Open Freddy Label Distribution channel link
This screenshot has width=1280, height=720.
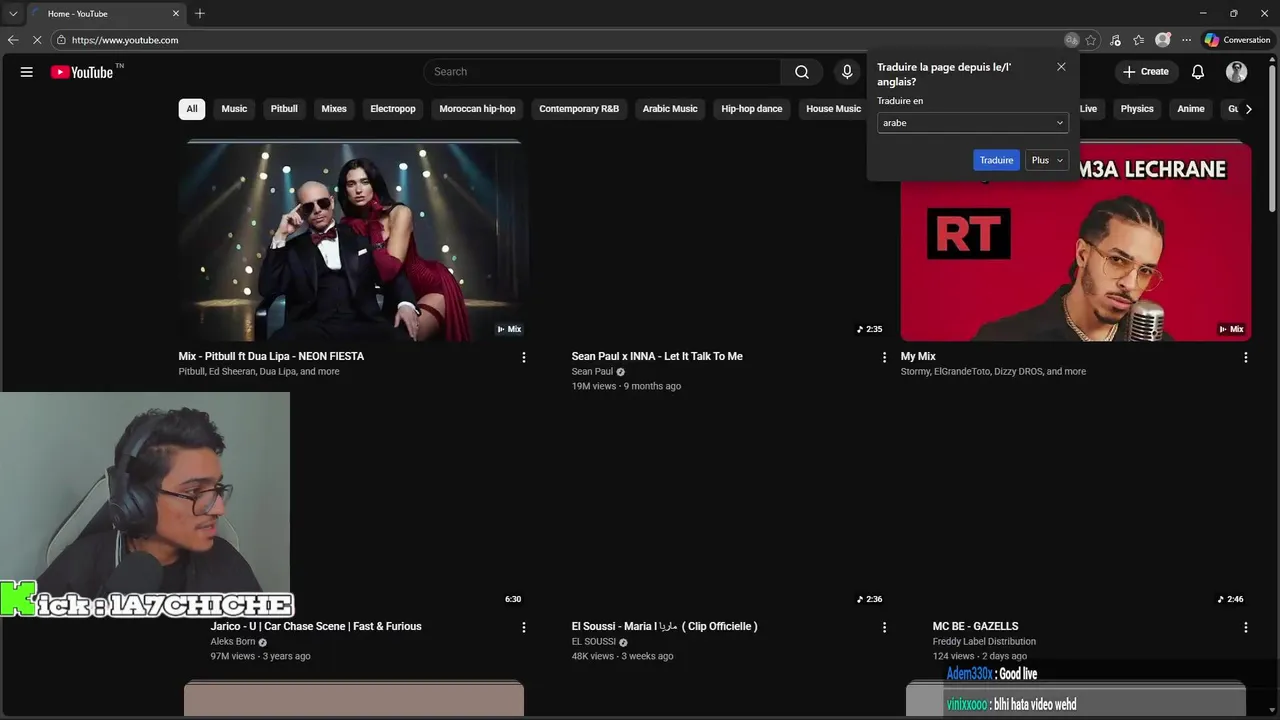point(984,642)
